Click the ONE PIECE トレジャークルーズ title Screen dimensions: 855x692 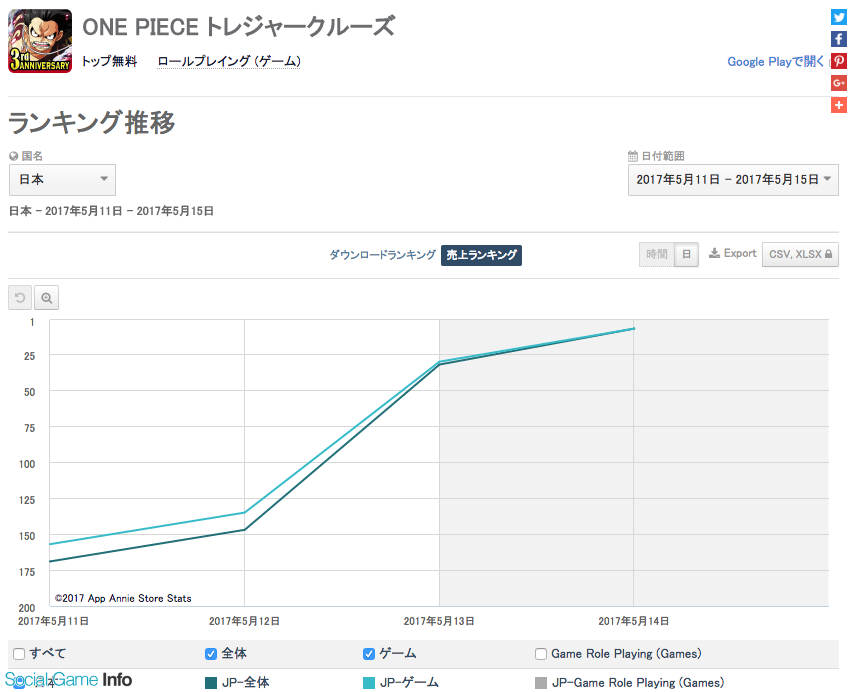coord(238,27)
